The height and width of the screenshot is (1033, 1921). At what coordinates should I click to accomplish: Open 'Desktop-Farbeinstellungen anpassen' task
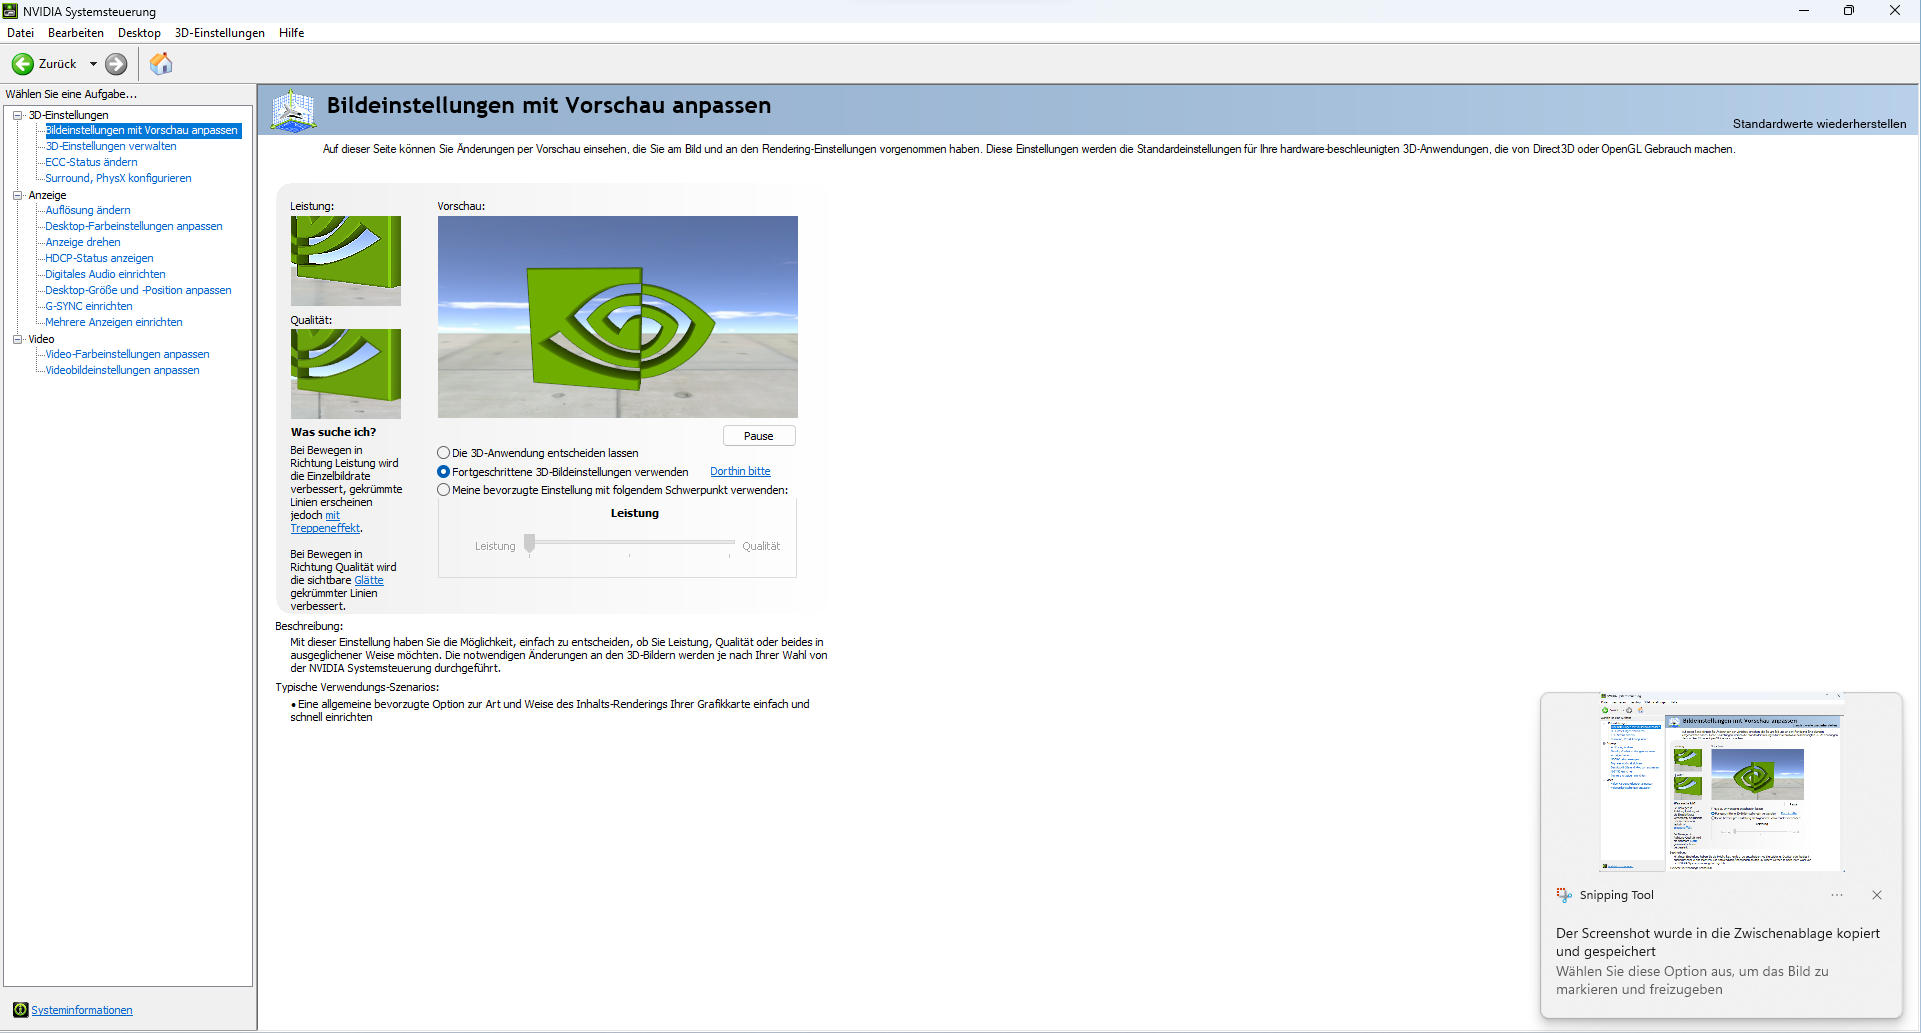134,226
